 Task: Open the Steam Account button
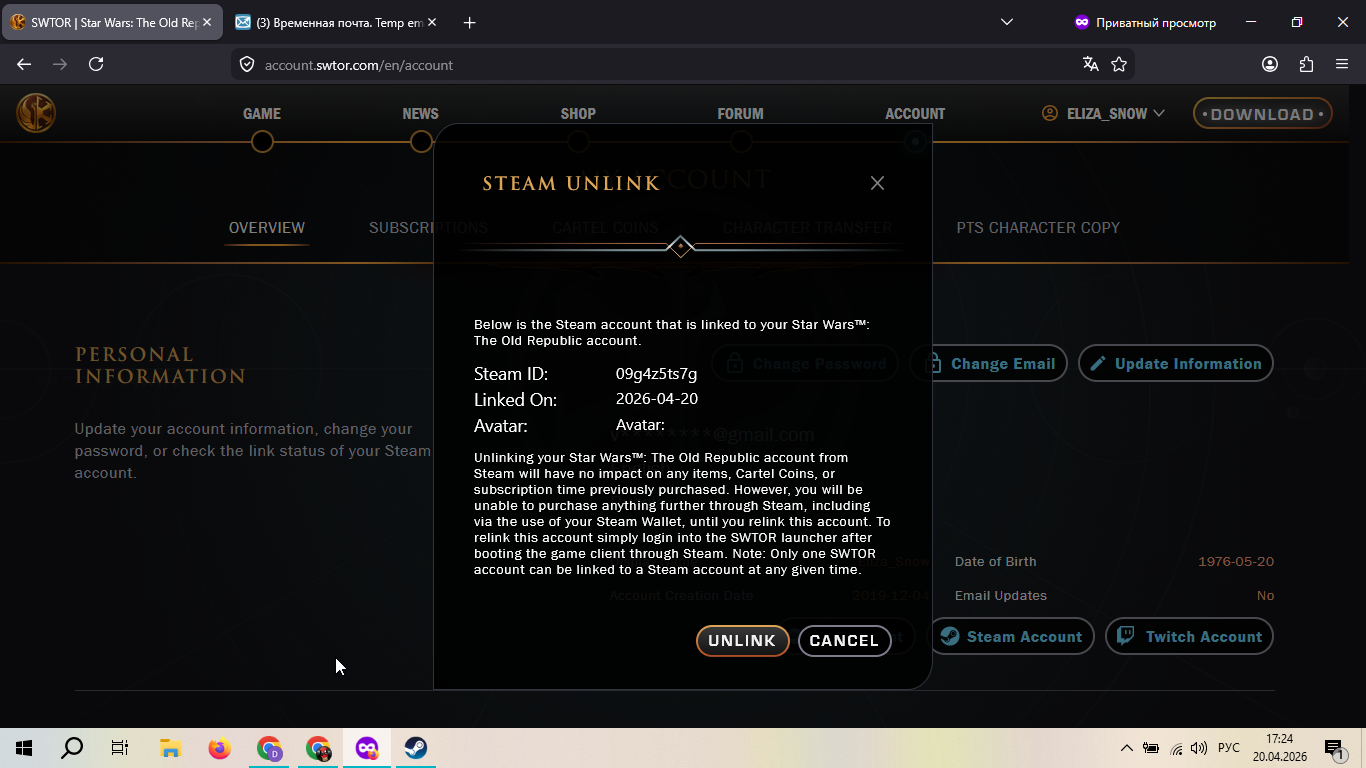point(1012,637)
